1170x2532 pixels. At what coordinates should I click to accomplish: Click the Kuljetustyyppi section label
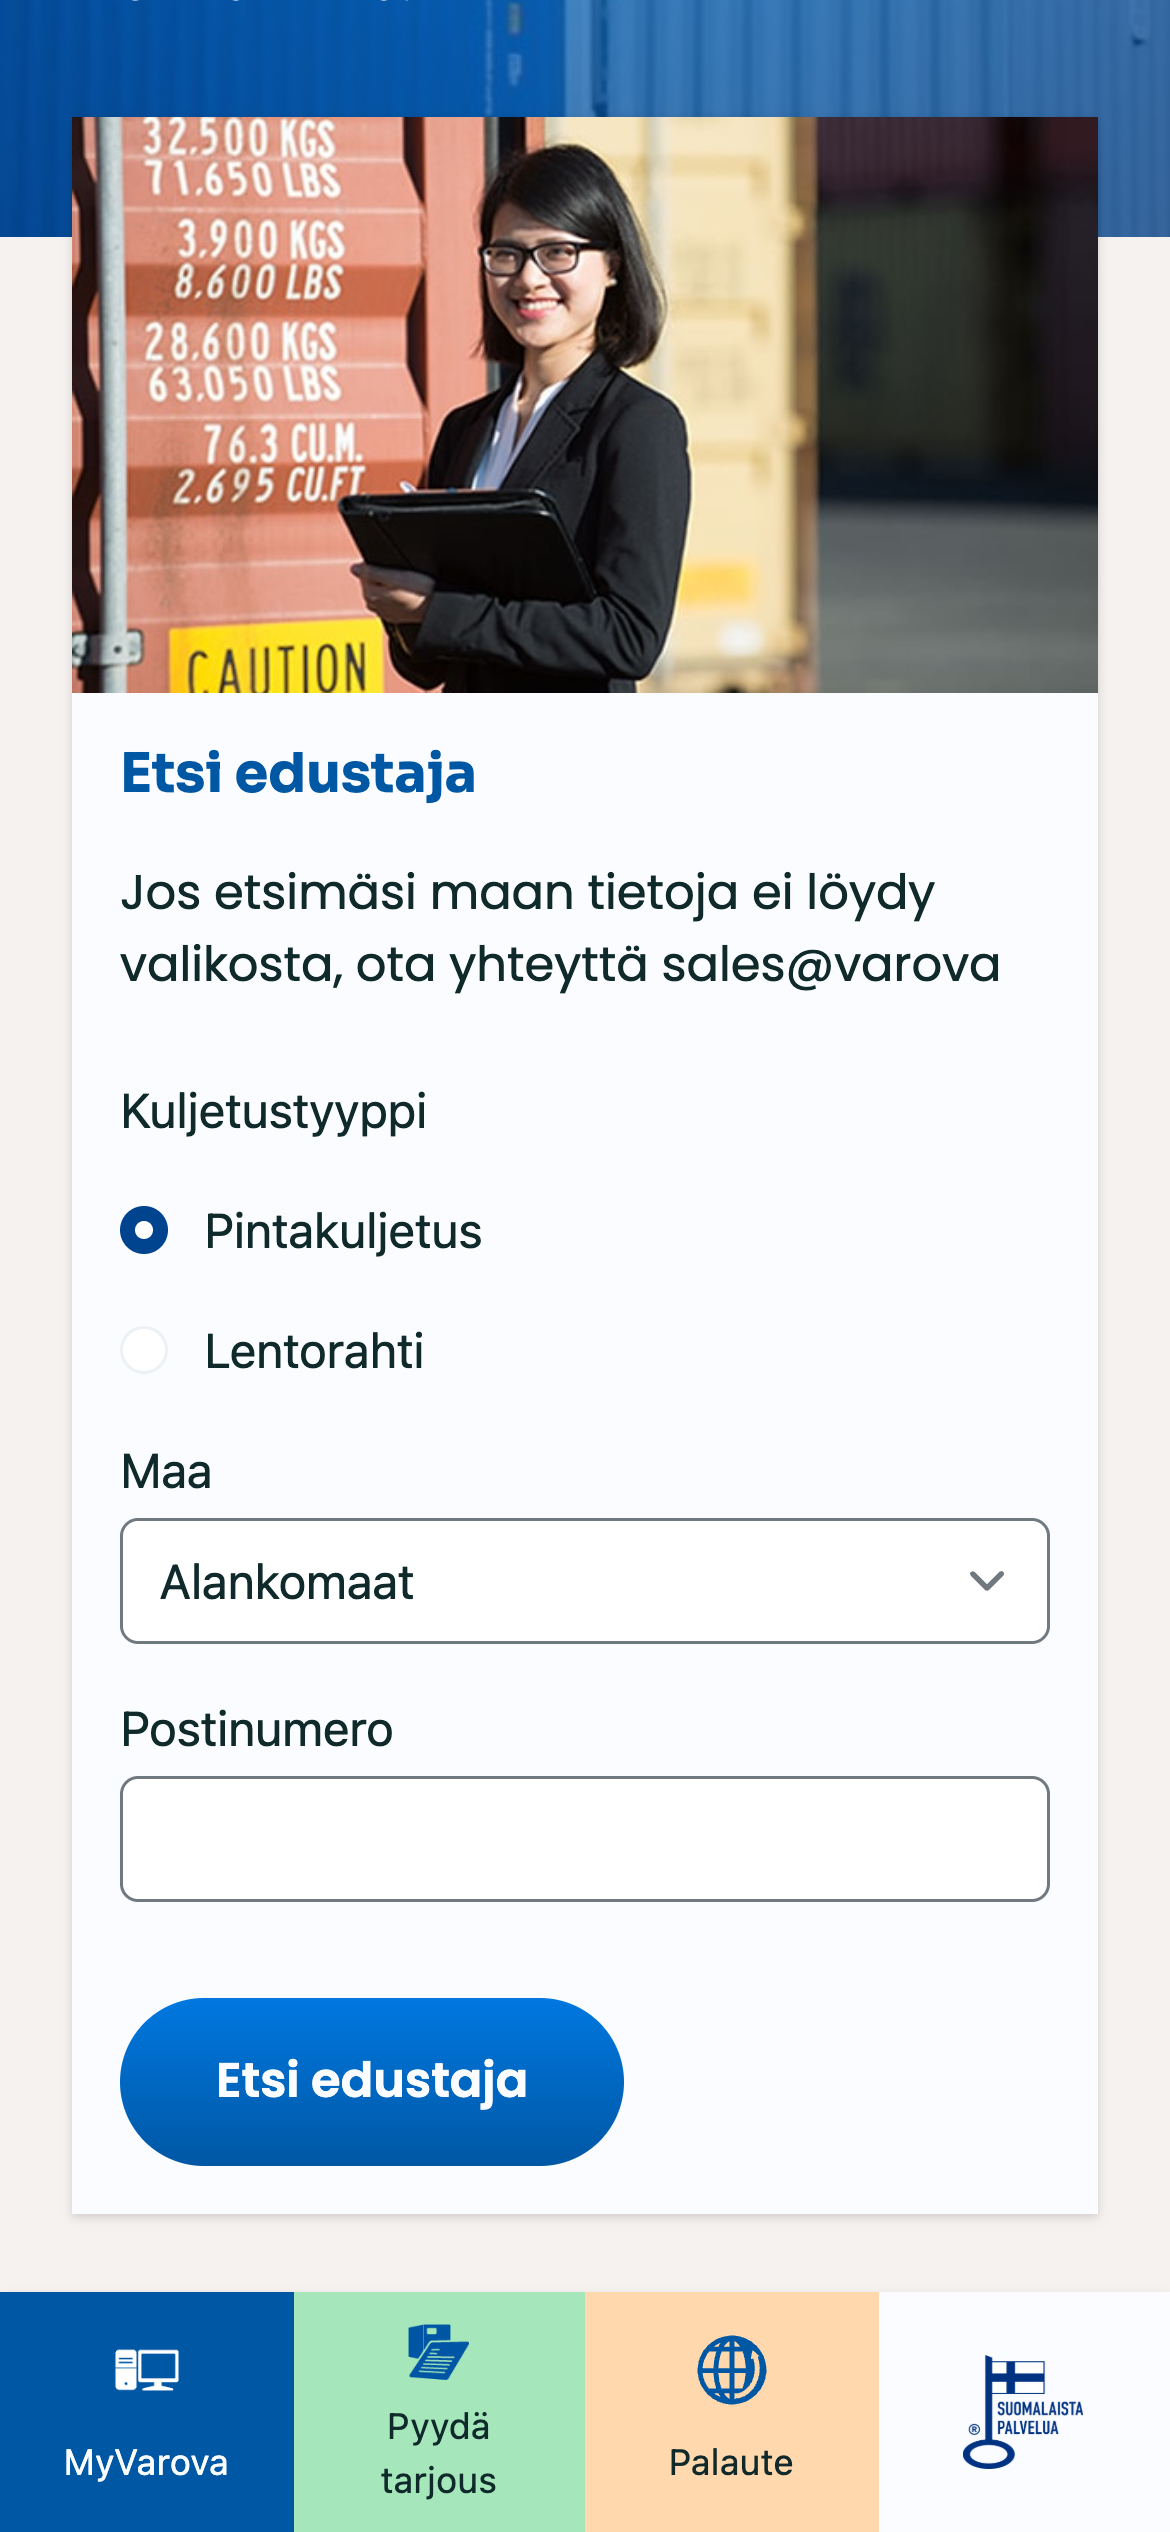[274, 1112]
